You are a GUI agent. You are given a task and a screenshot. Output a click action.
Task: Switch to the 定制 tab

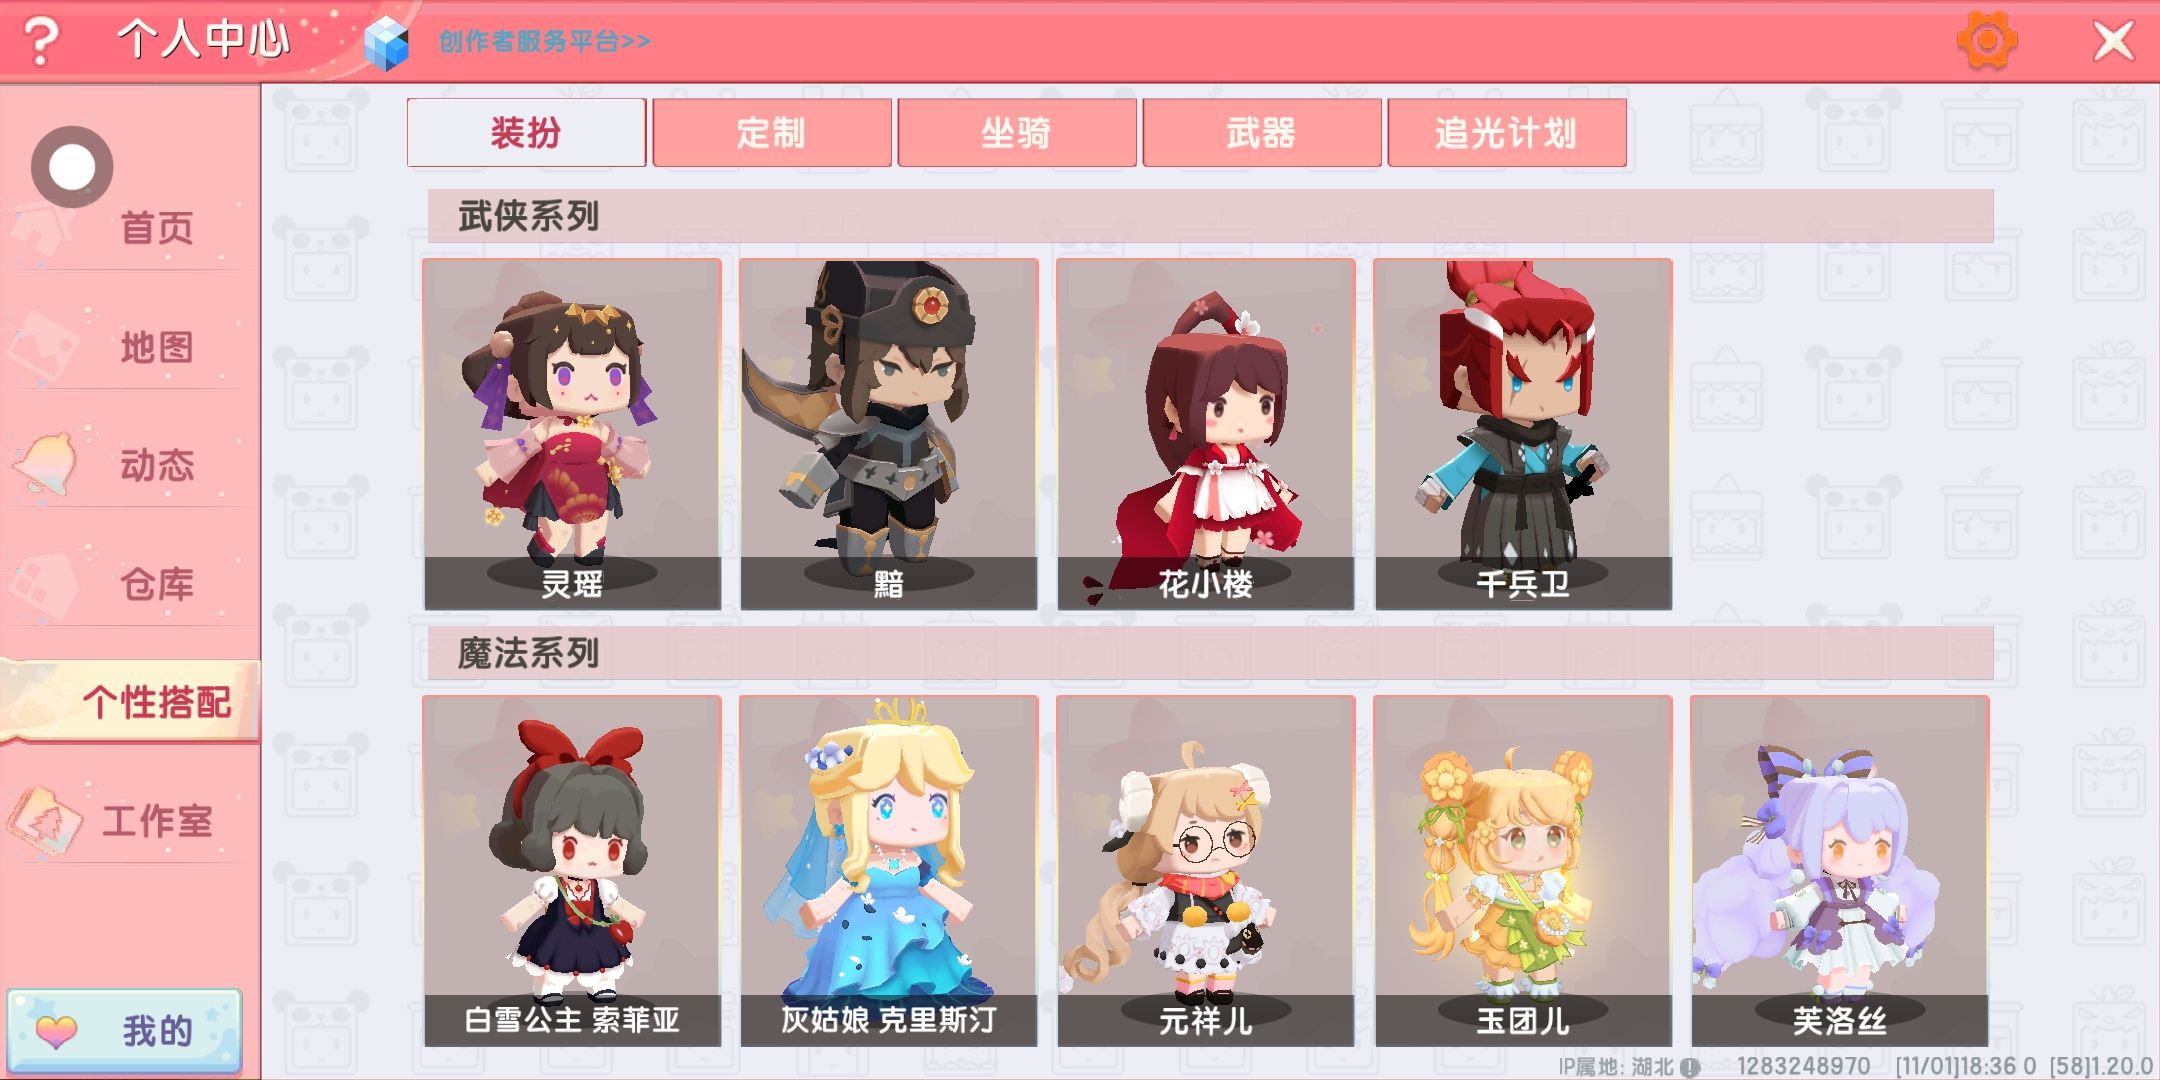click(771, 132)
